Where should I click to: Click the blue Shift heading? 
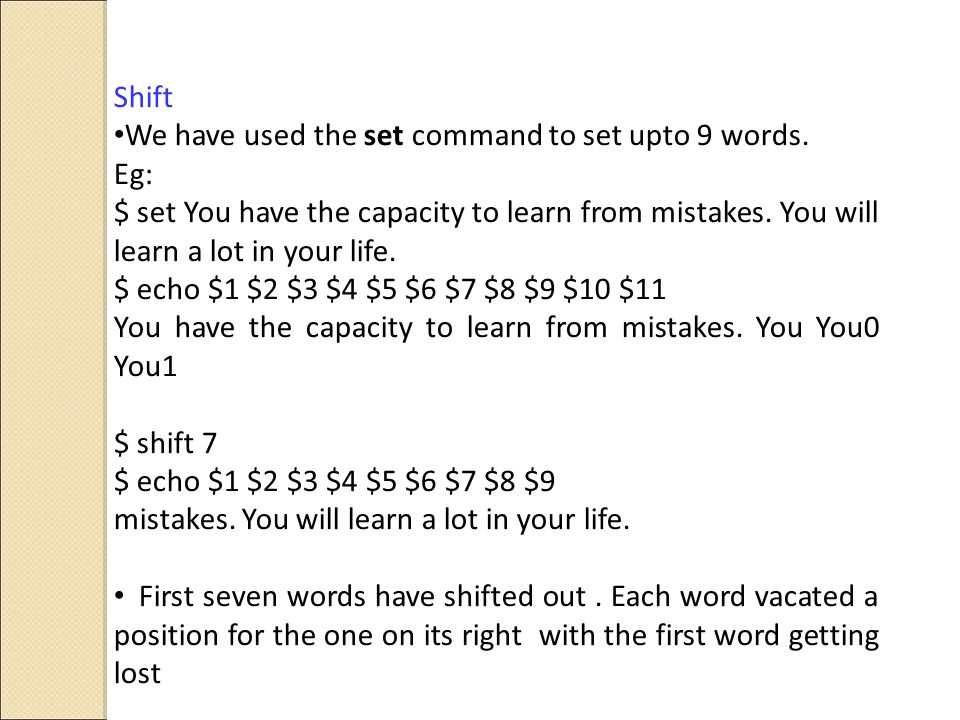point(143,97)
